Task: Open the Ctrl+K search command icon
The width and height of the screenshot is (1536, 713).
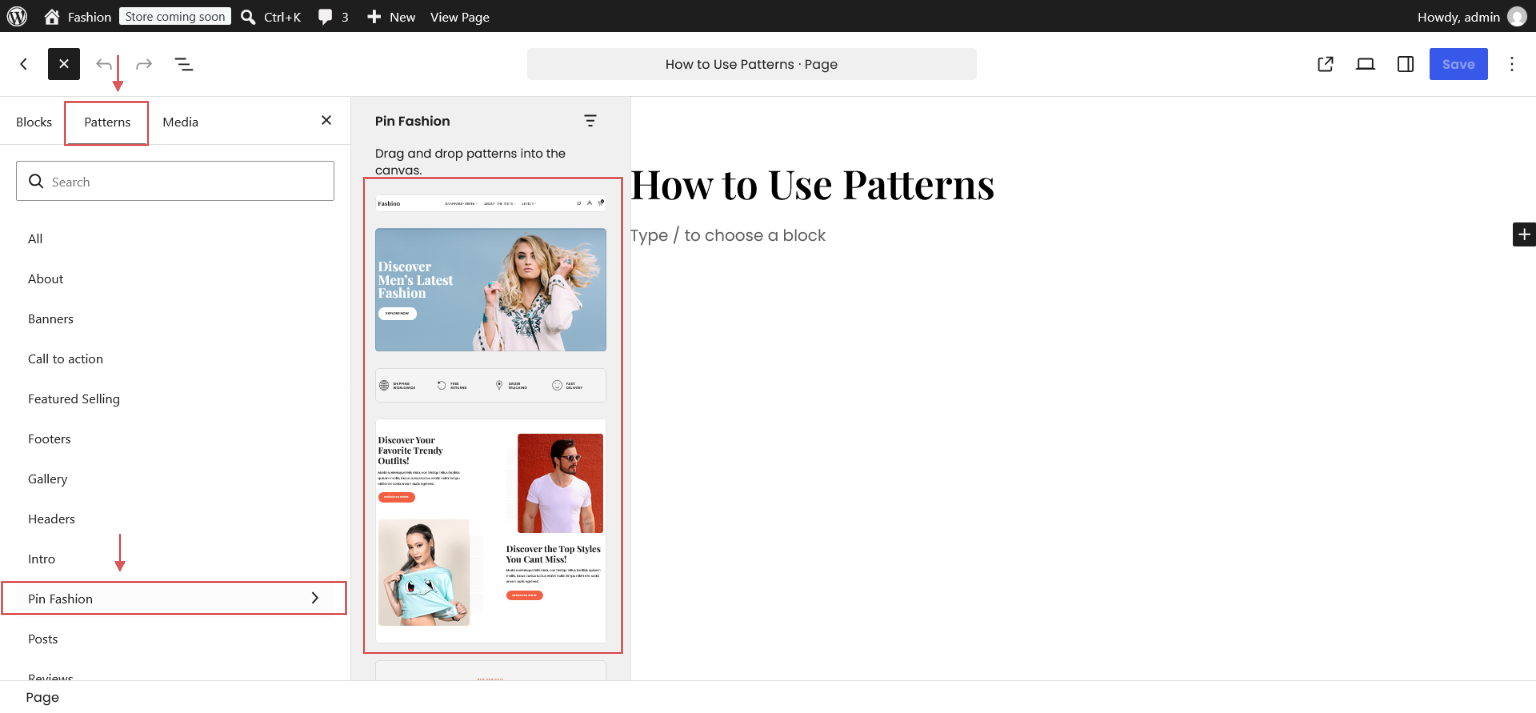Action: pyautogui.click(x=249, y=16)
